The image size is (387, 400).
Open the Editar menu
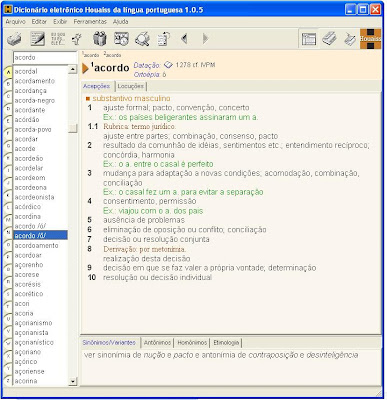(x=39, y=22)
